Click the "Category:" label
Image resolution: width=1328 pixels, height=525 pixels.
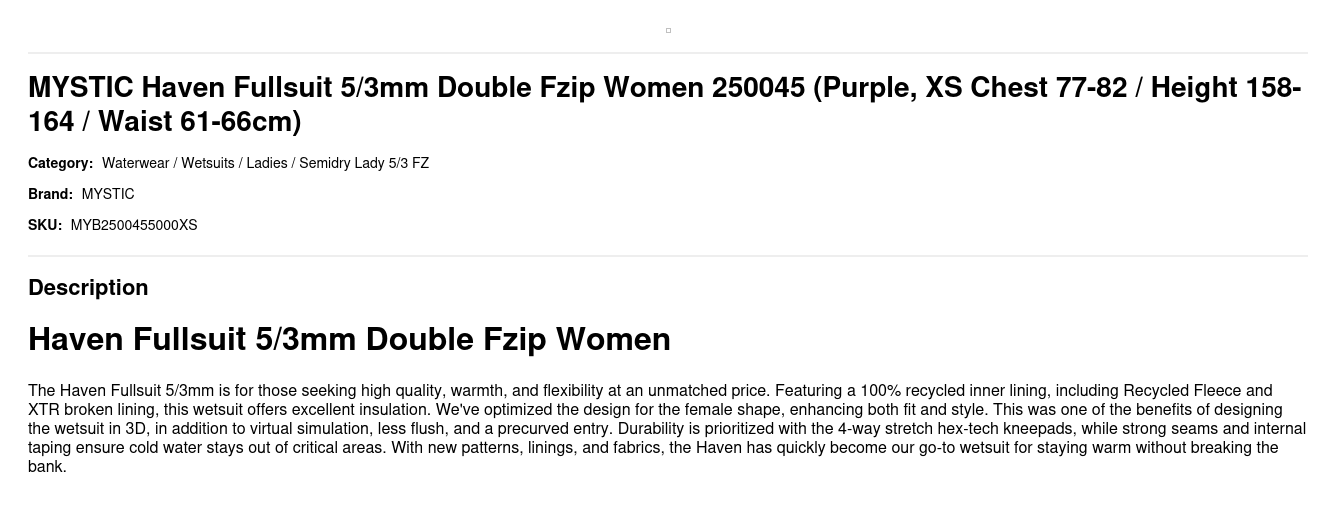[60, 163]
